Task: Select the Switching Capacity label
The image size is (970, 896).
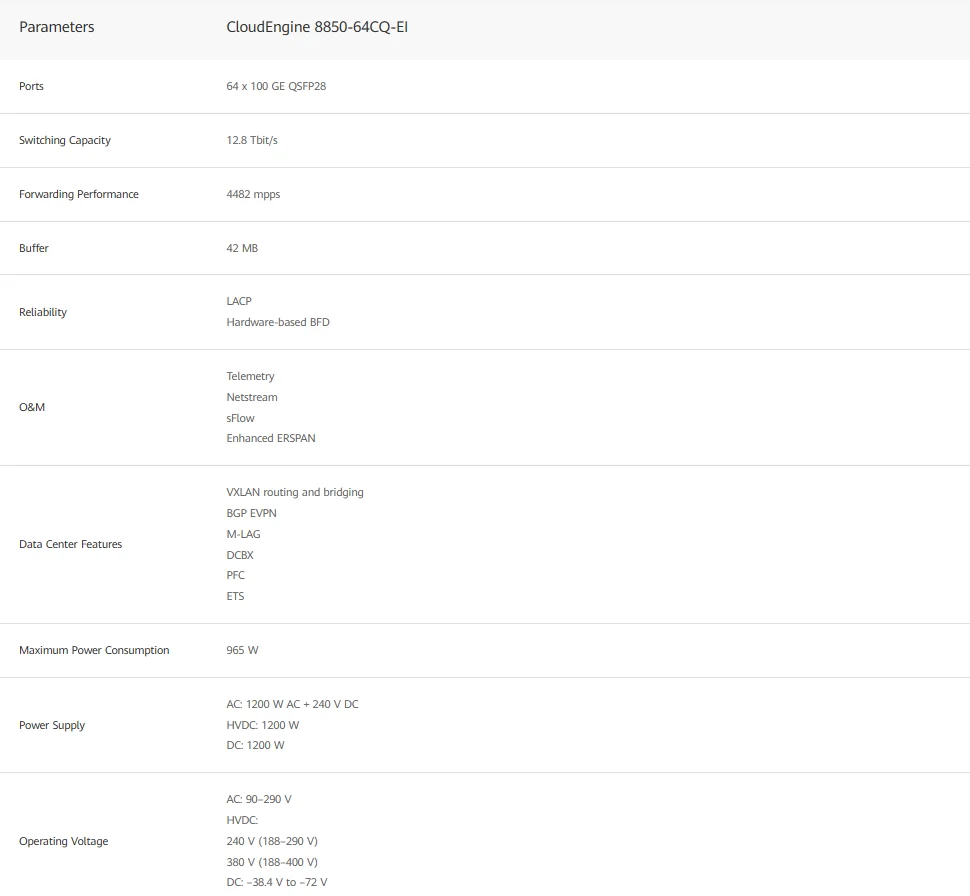Action: [65, 140]
